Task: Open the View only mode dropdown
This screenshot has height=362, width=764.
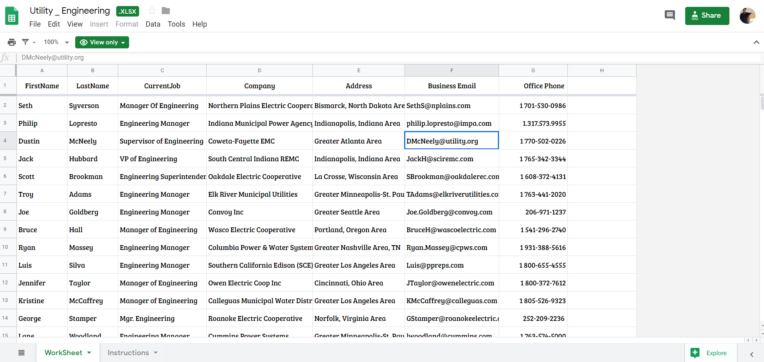Action: pyautogui.click(x=102, y=42)
